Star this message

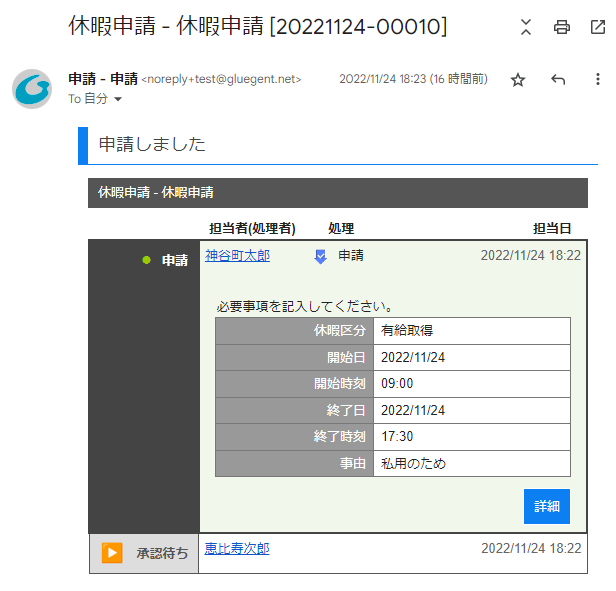coord(518,80)
